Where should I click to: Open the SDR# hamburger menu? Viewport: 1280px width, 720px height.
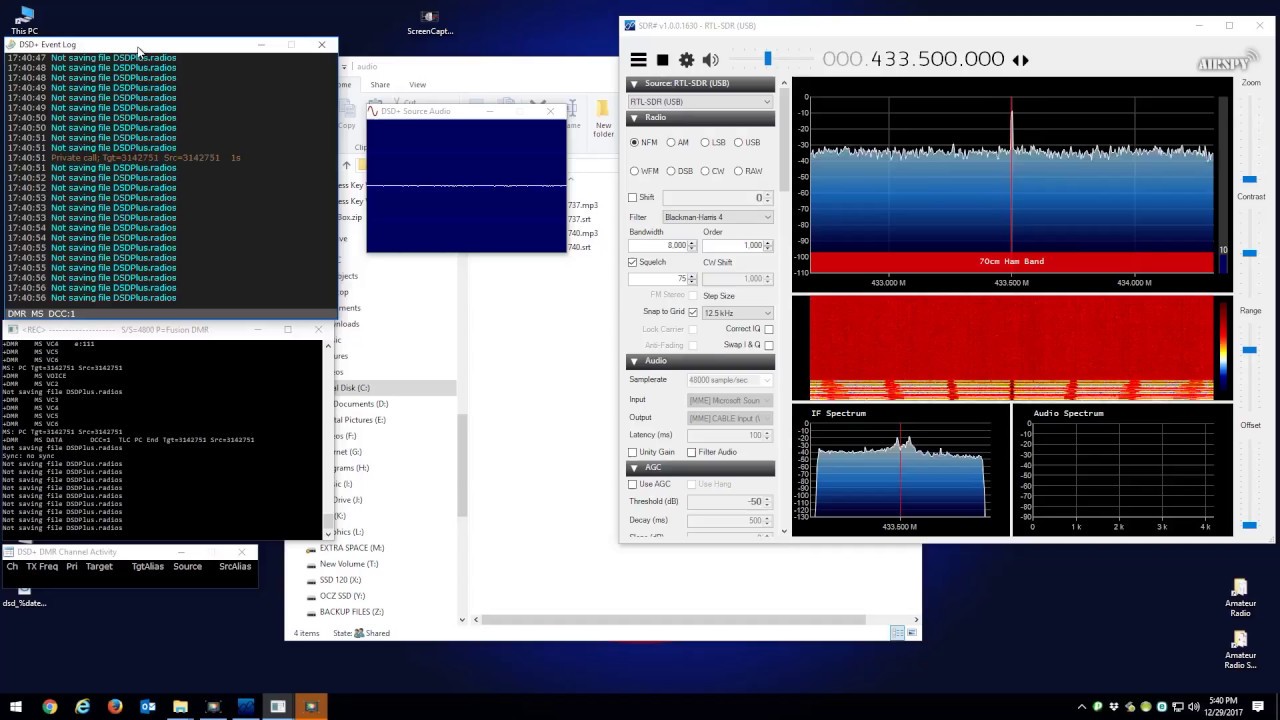click(x=638, y=60)
